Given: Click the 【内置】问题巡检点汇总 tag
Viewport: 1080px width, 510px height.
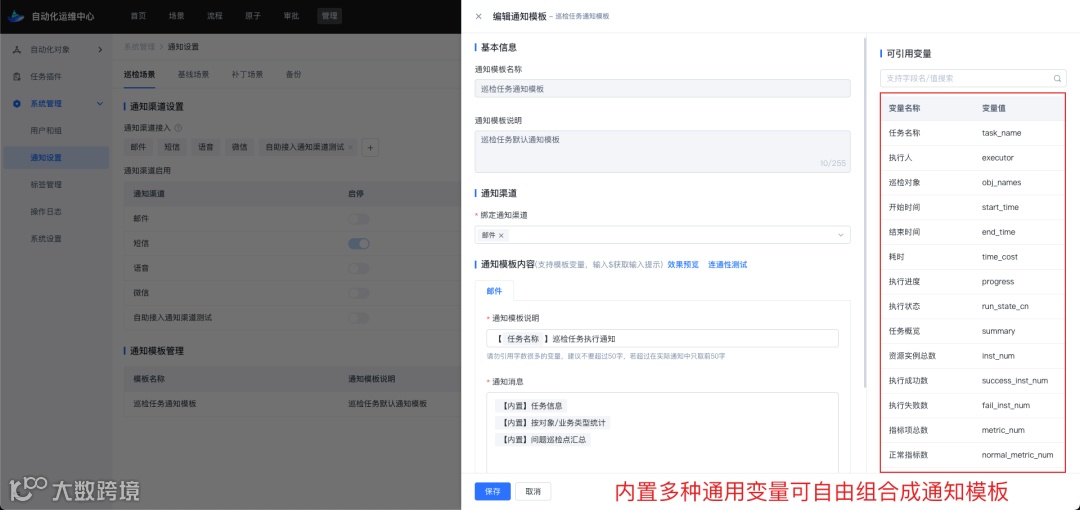Looking at the screenshot, I should pos(543,439).
